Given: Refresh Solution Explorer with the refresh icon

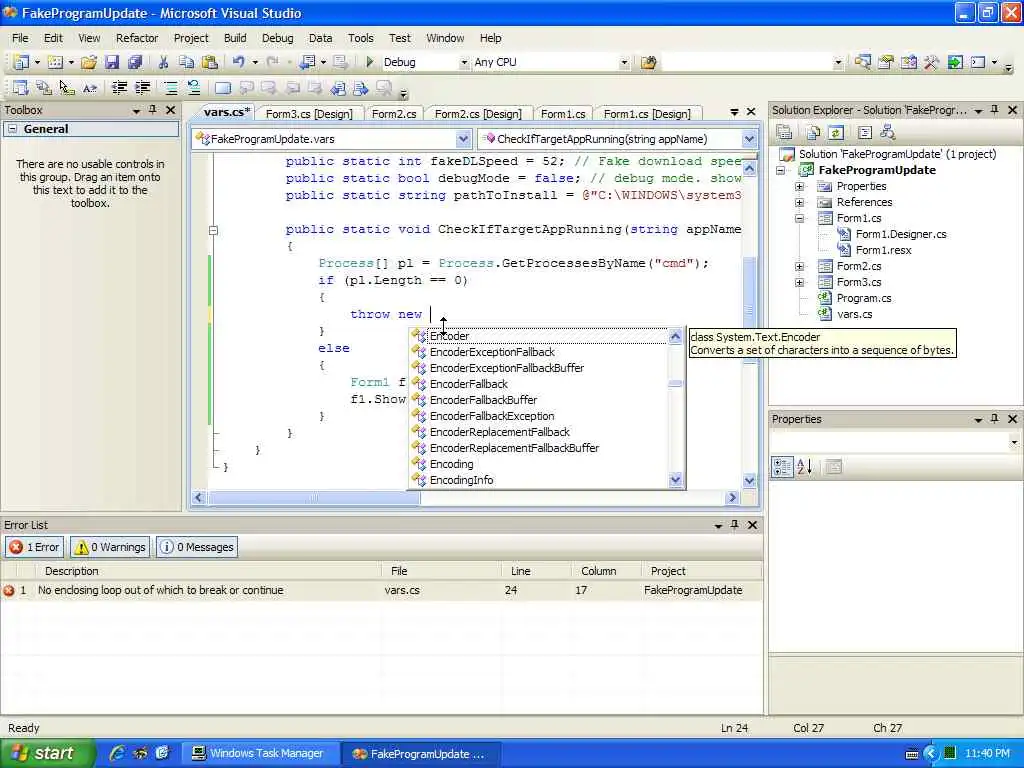Looking at the screenshot, I should pos(836,133).
